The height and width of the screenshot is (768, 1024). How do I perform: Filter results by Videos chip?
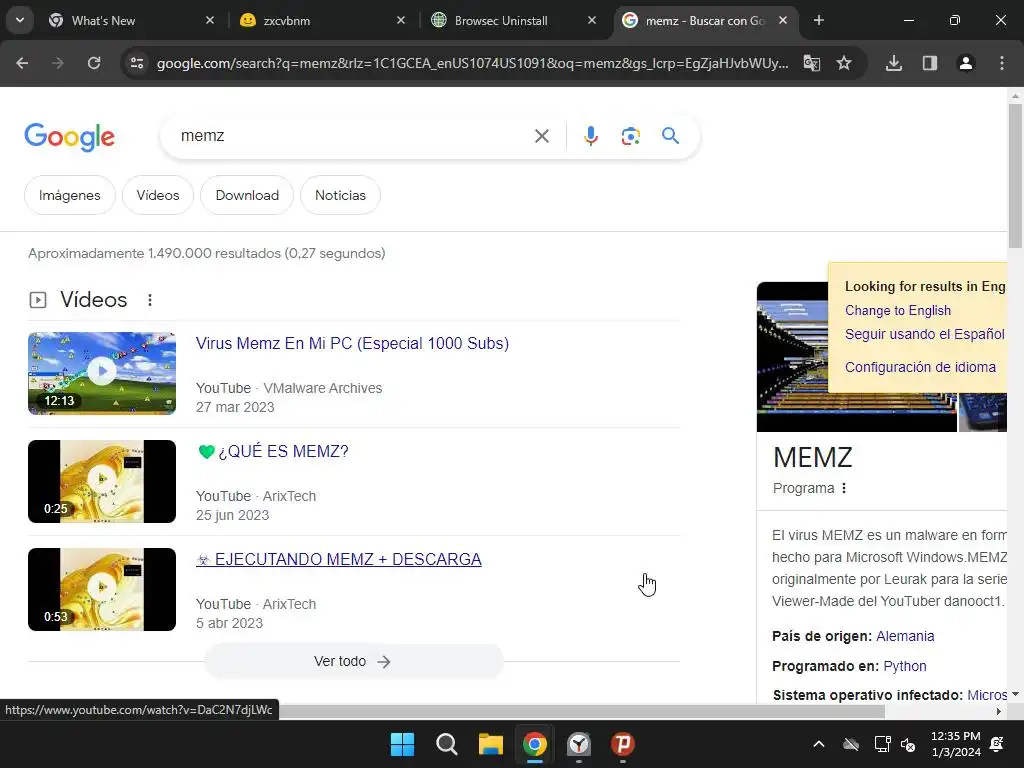(x=158, y=195)
